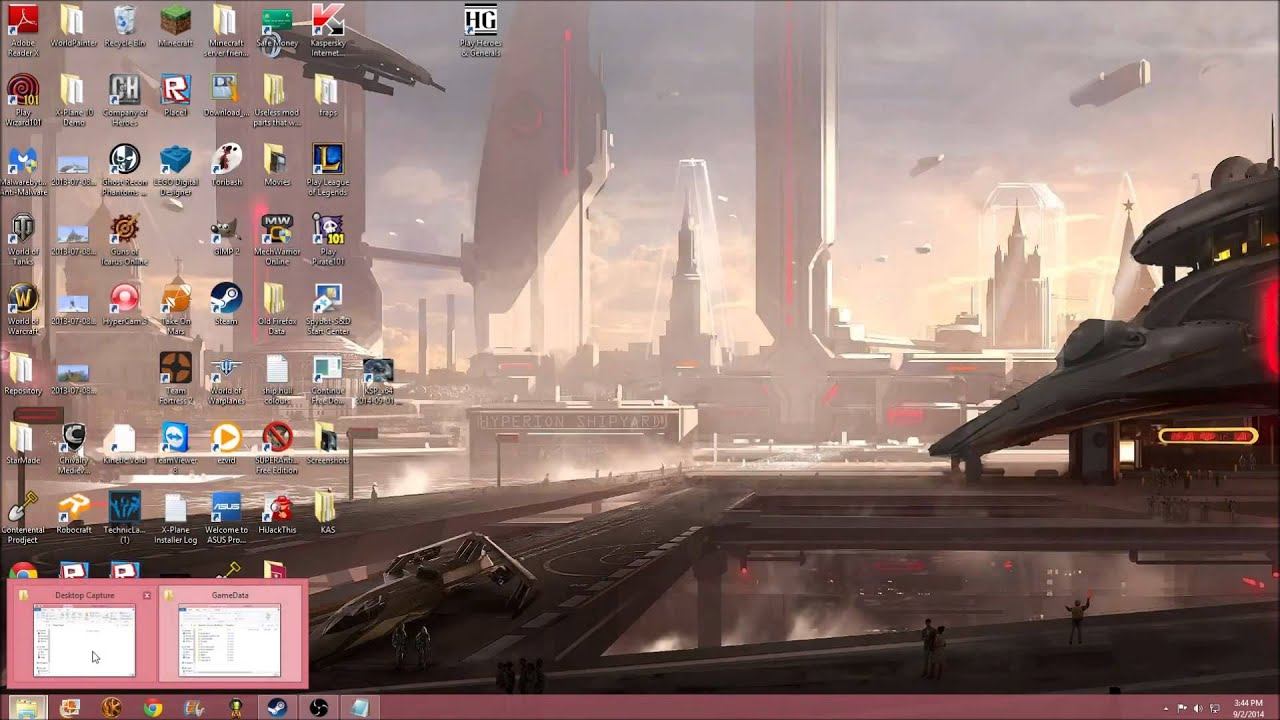
Task: Select the Steam desktop shortcut
Action: pyautogui.click(x=226, y=305)
